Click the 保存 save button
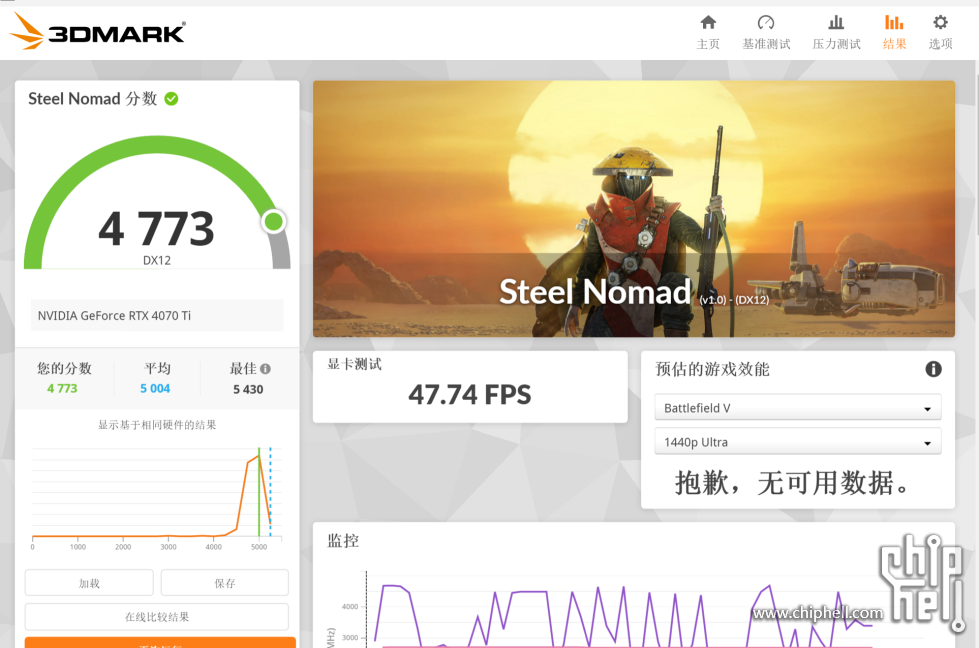Screen dimensions: 979x648 (x=225, y=583)
